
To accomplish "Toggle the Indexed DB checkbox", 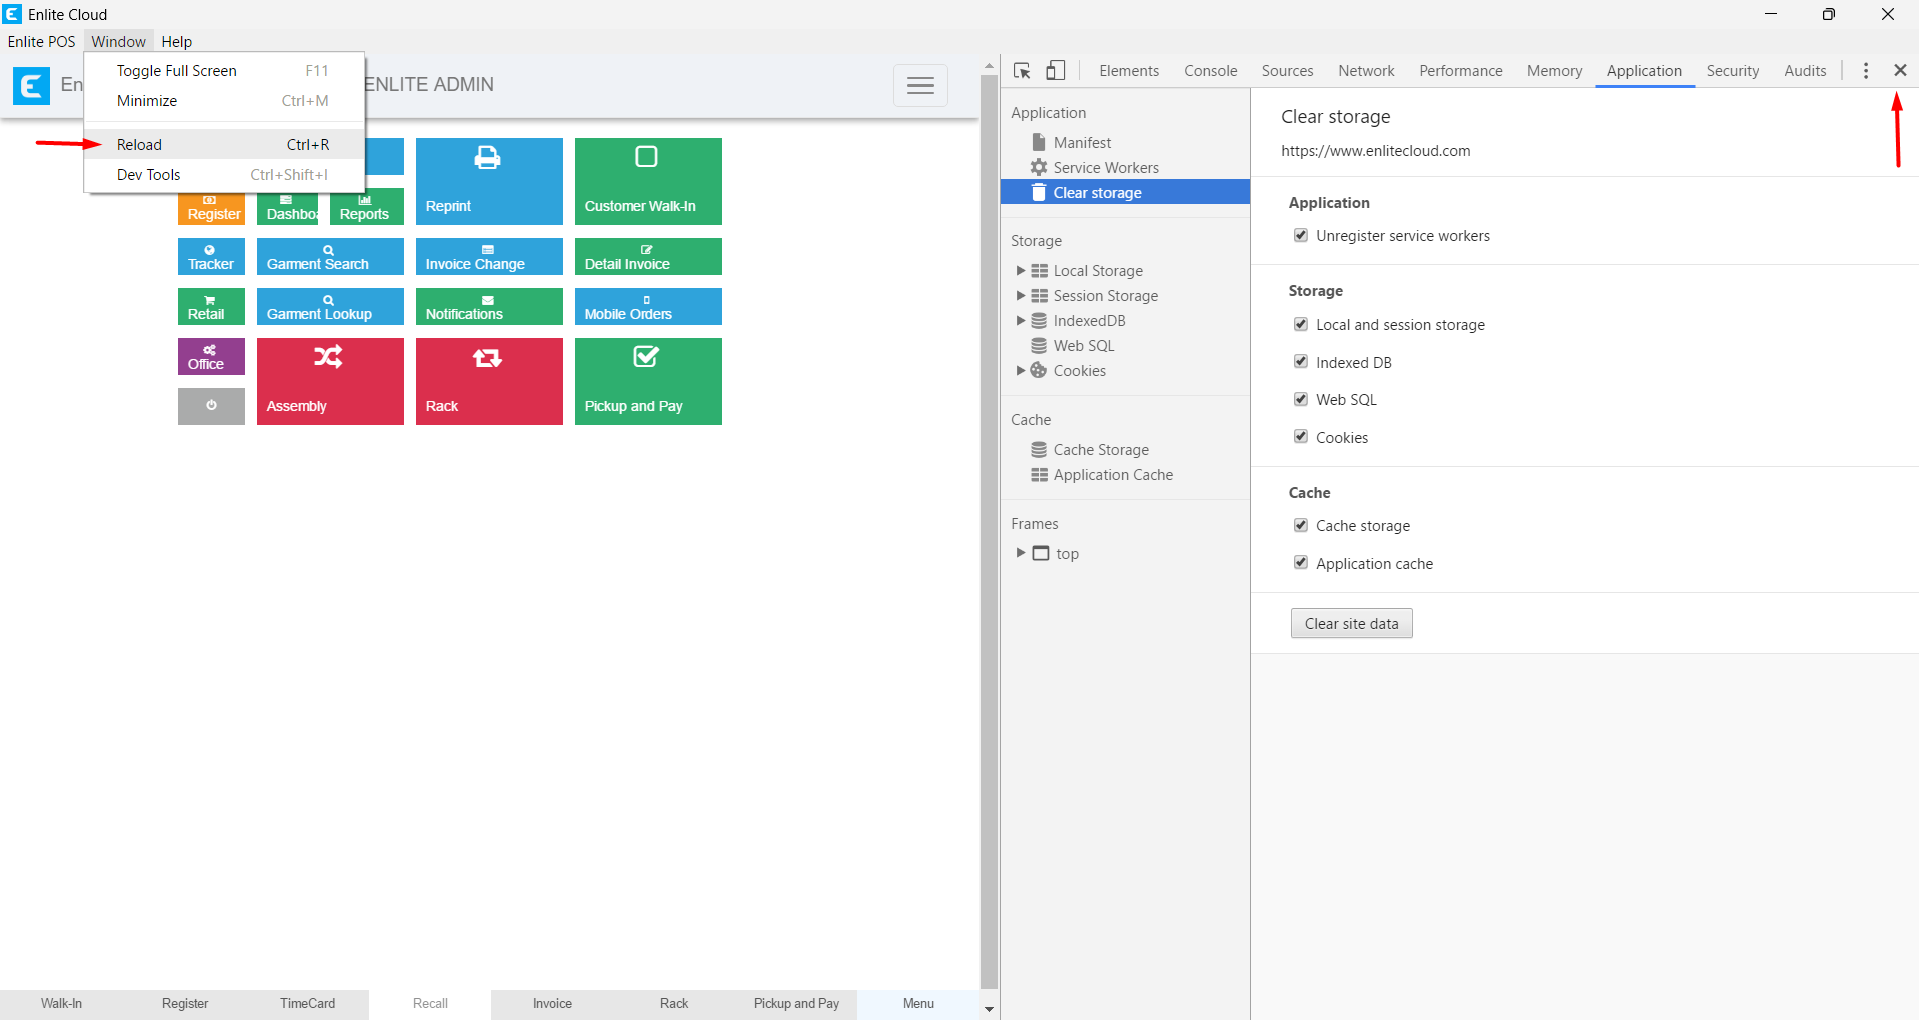I will pyautogui.click(x=1301, y=362).
